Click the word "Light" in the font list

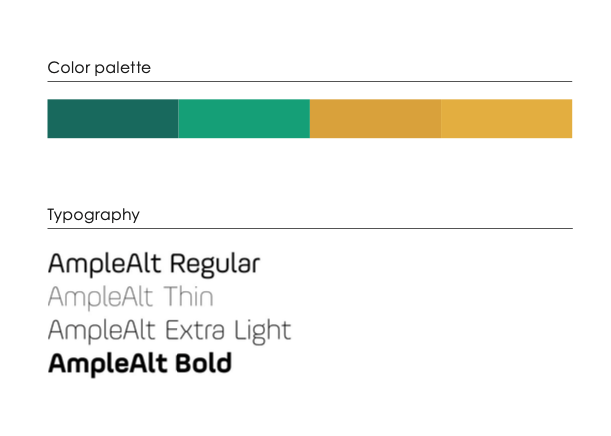click(x=260, y=331)
